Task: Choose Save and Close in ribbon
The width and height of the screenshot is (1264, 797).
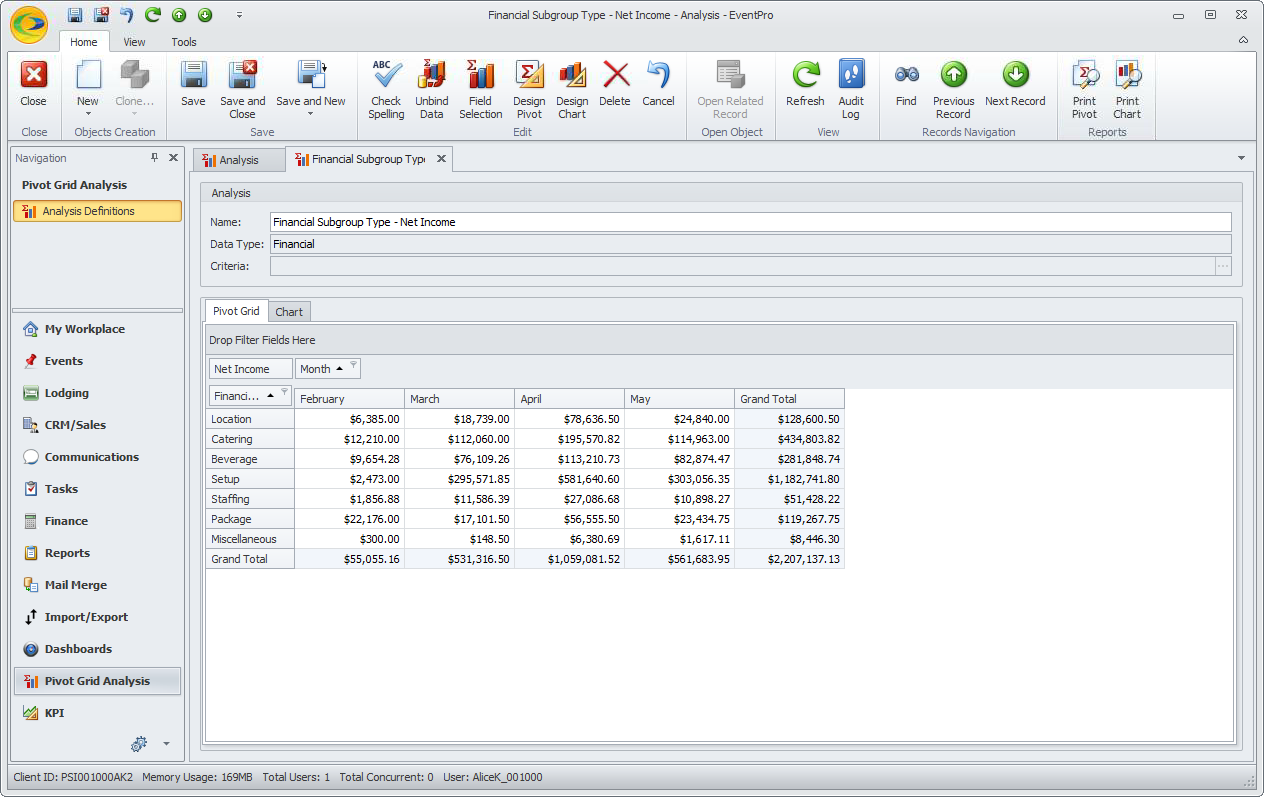Action: (243, 89)
